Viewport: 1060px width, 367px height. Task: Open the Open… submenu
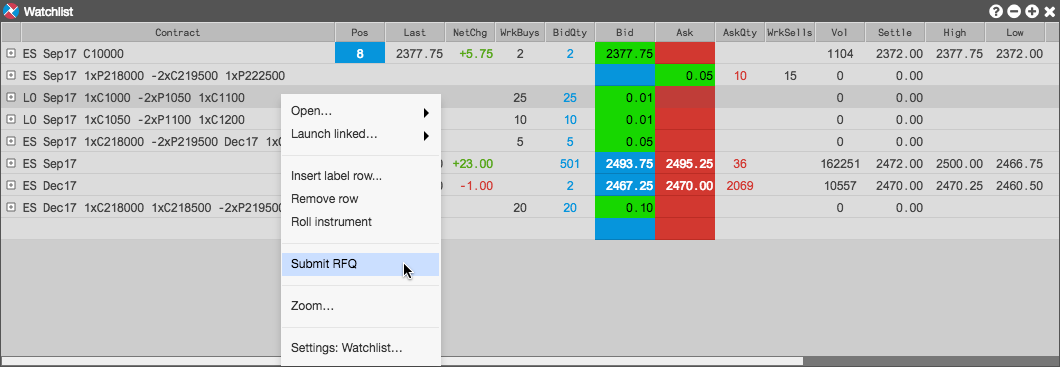coord(361,112)
